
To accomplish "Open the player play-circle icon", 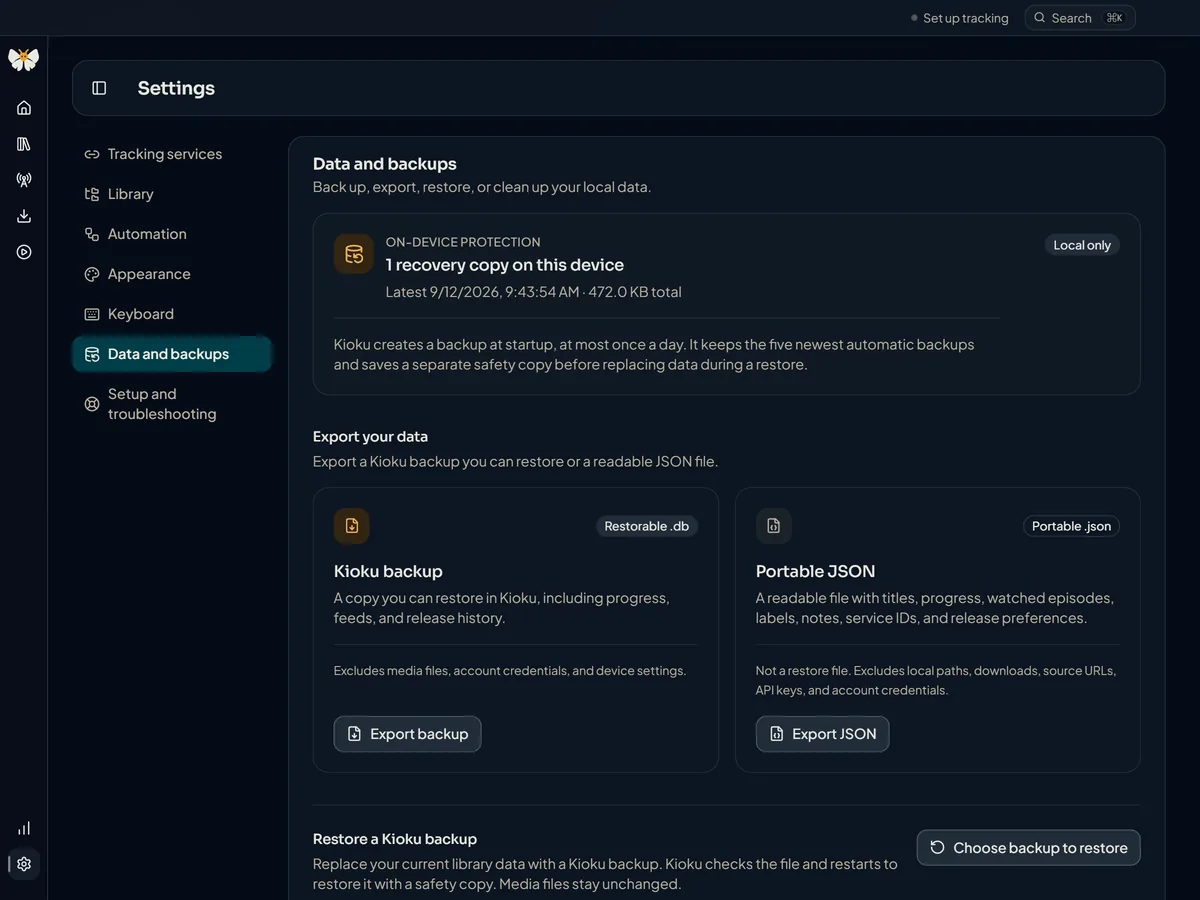I will [24, 252].
